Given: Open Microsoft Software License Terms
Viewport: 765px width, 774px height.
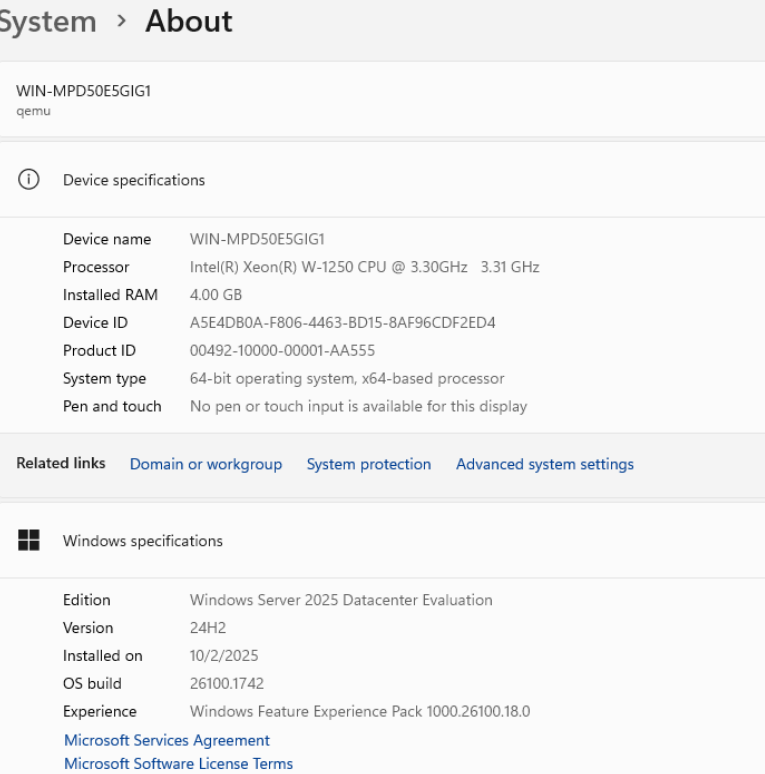Looking at the screenshot, I should click(179, 763).
